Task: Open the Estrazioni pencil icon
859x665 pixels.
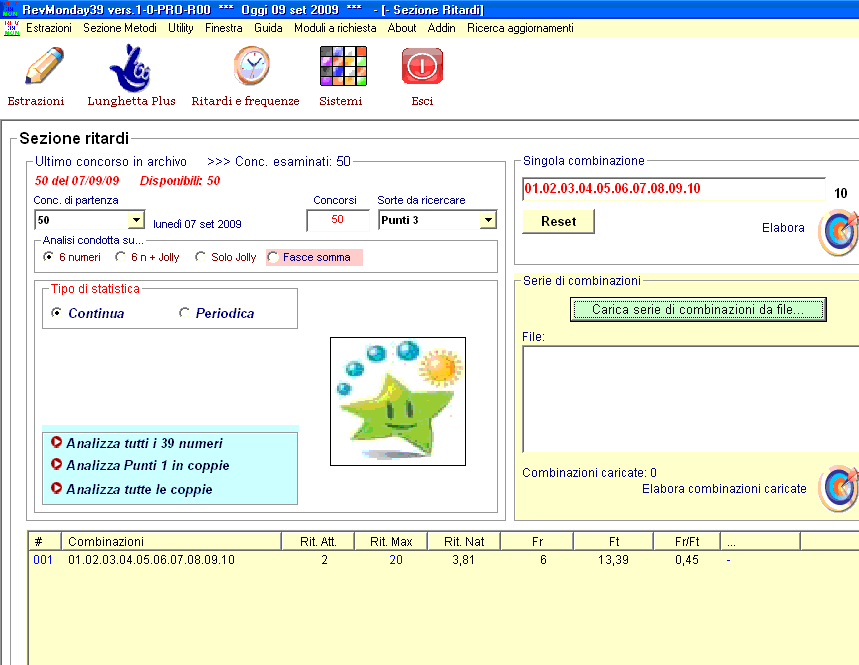Action: (x=44, y=66)
